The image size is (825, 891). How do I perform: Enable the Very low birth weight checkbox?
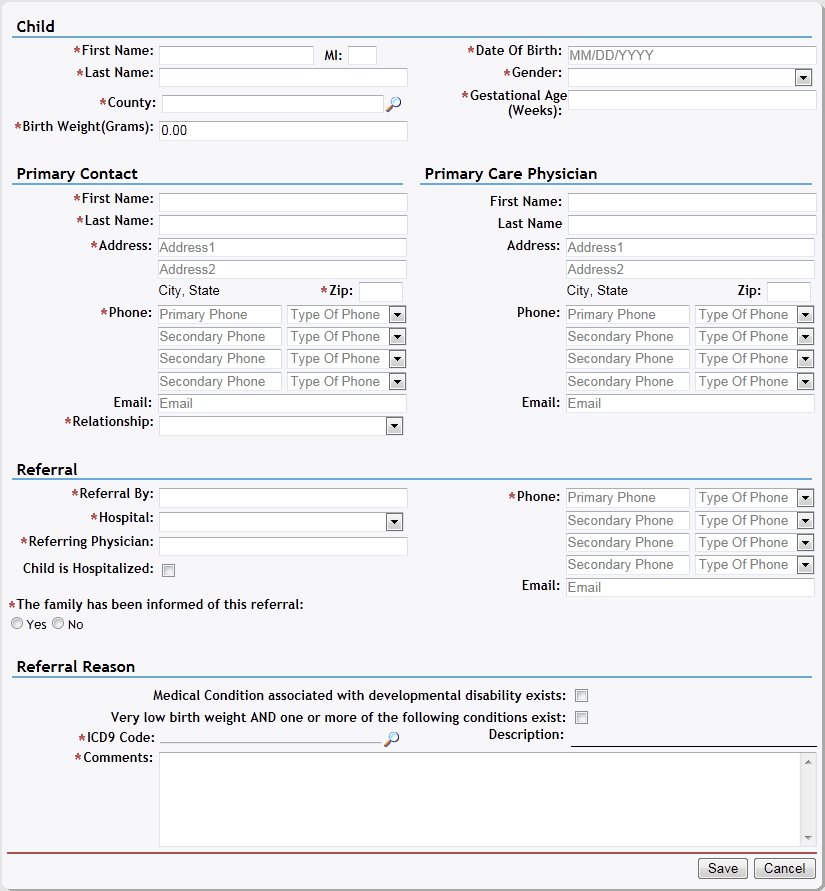click(580, 718)
